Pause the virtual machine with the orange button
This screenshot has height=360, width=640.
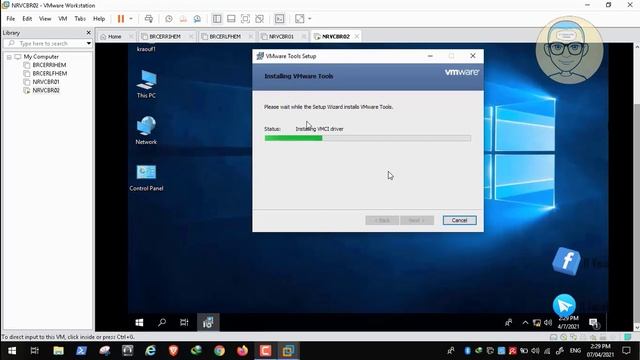pos(121,19)
